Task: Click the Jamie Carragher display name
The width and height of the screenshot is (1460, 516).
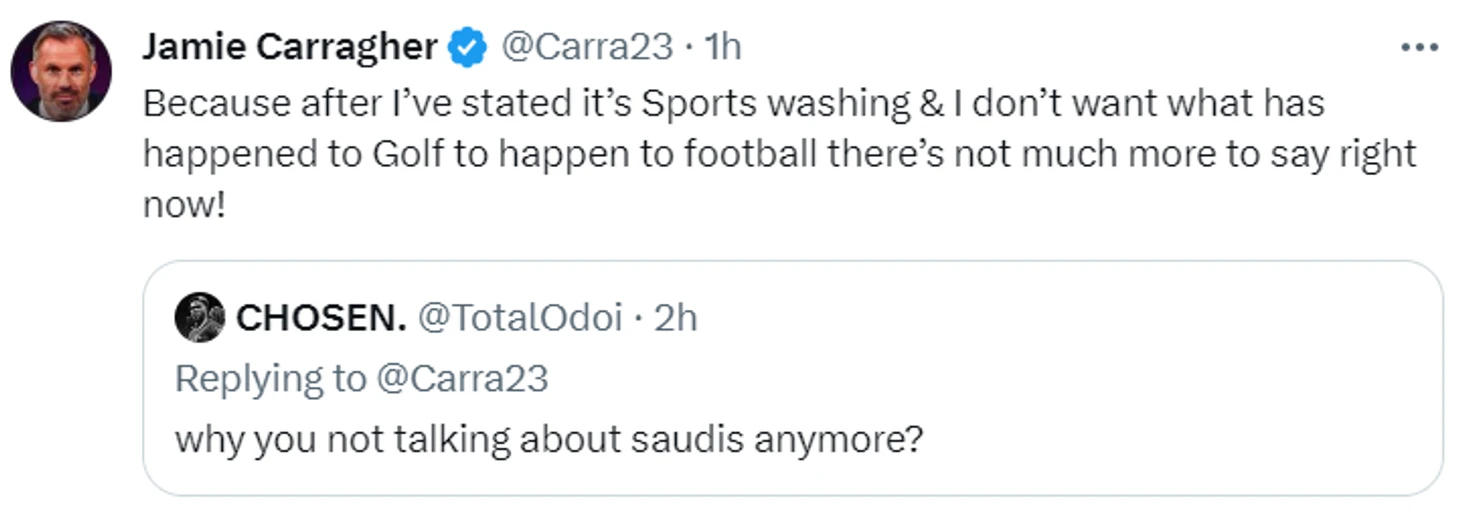Action: [x=289, y=47]
